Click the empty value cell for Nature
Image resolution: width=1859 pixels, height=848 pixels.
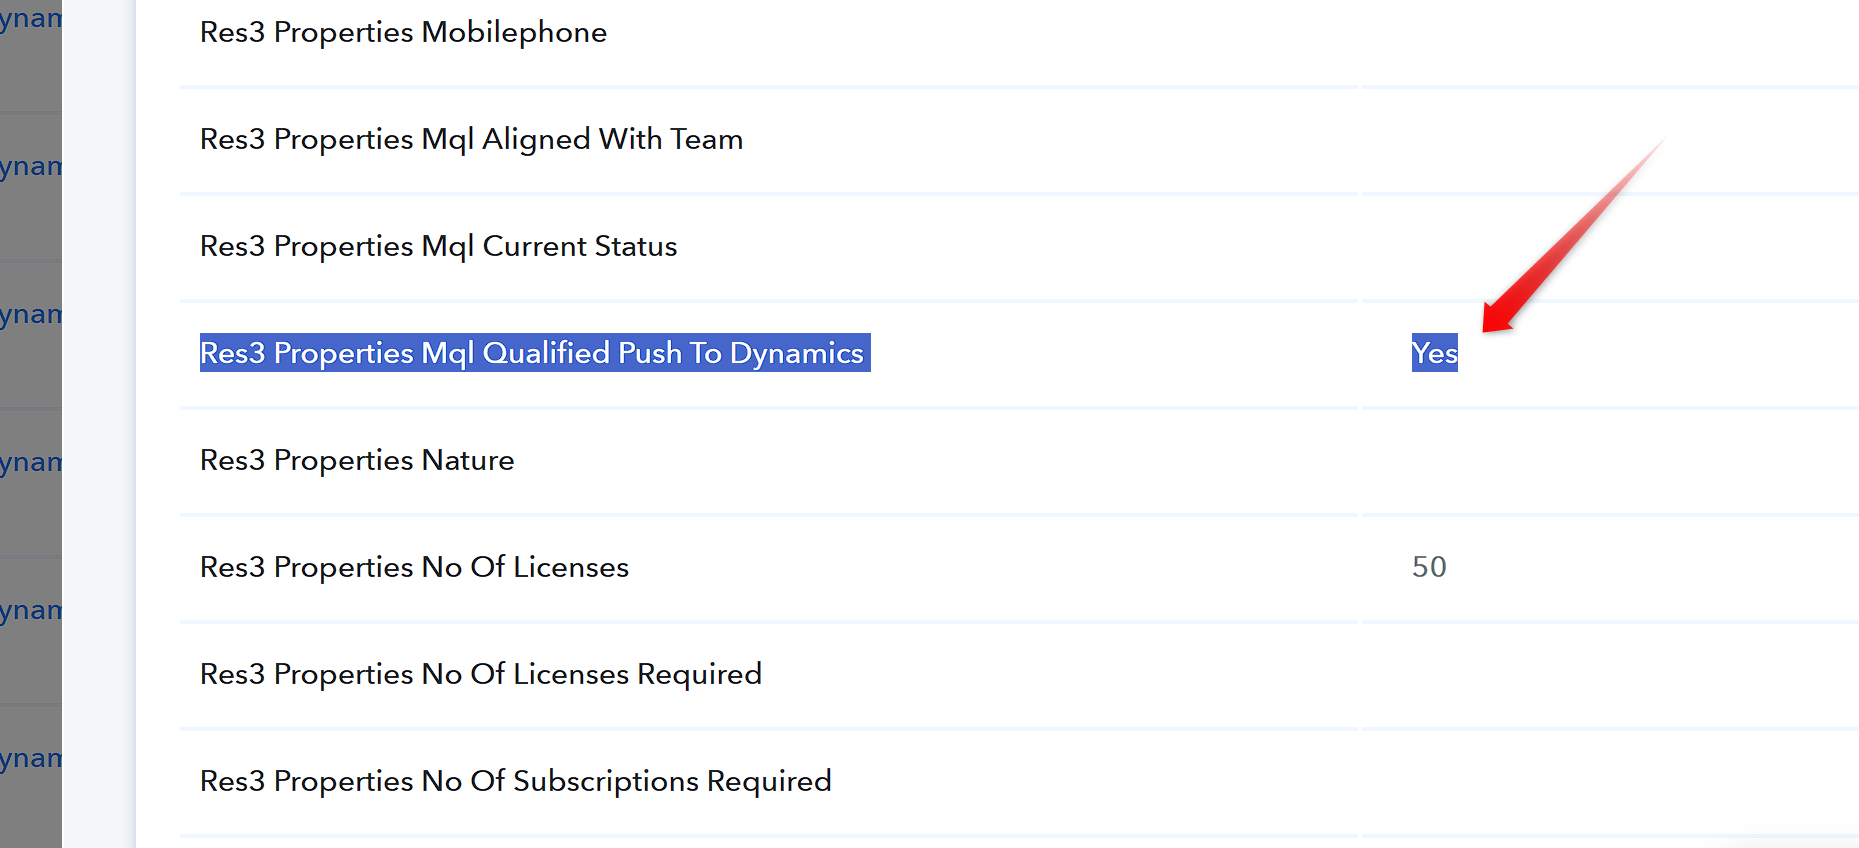point(1610,460)
